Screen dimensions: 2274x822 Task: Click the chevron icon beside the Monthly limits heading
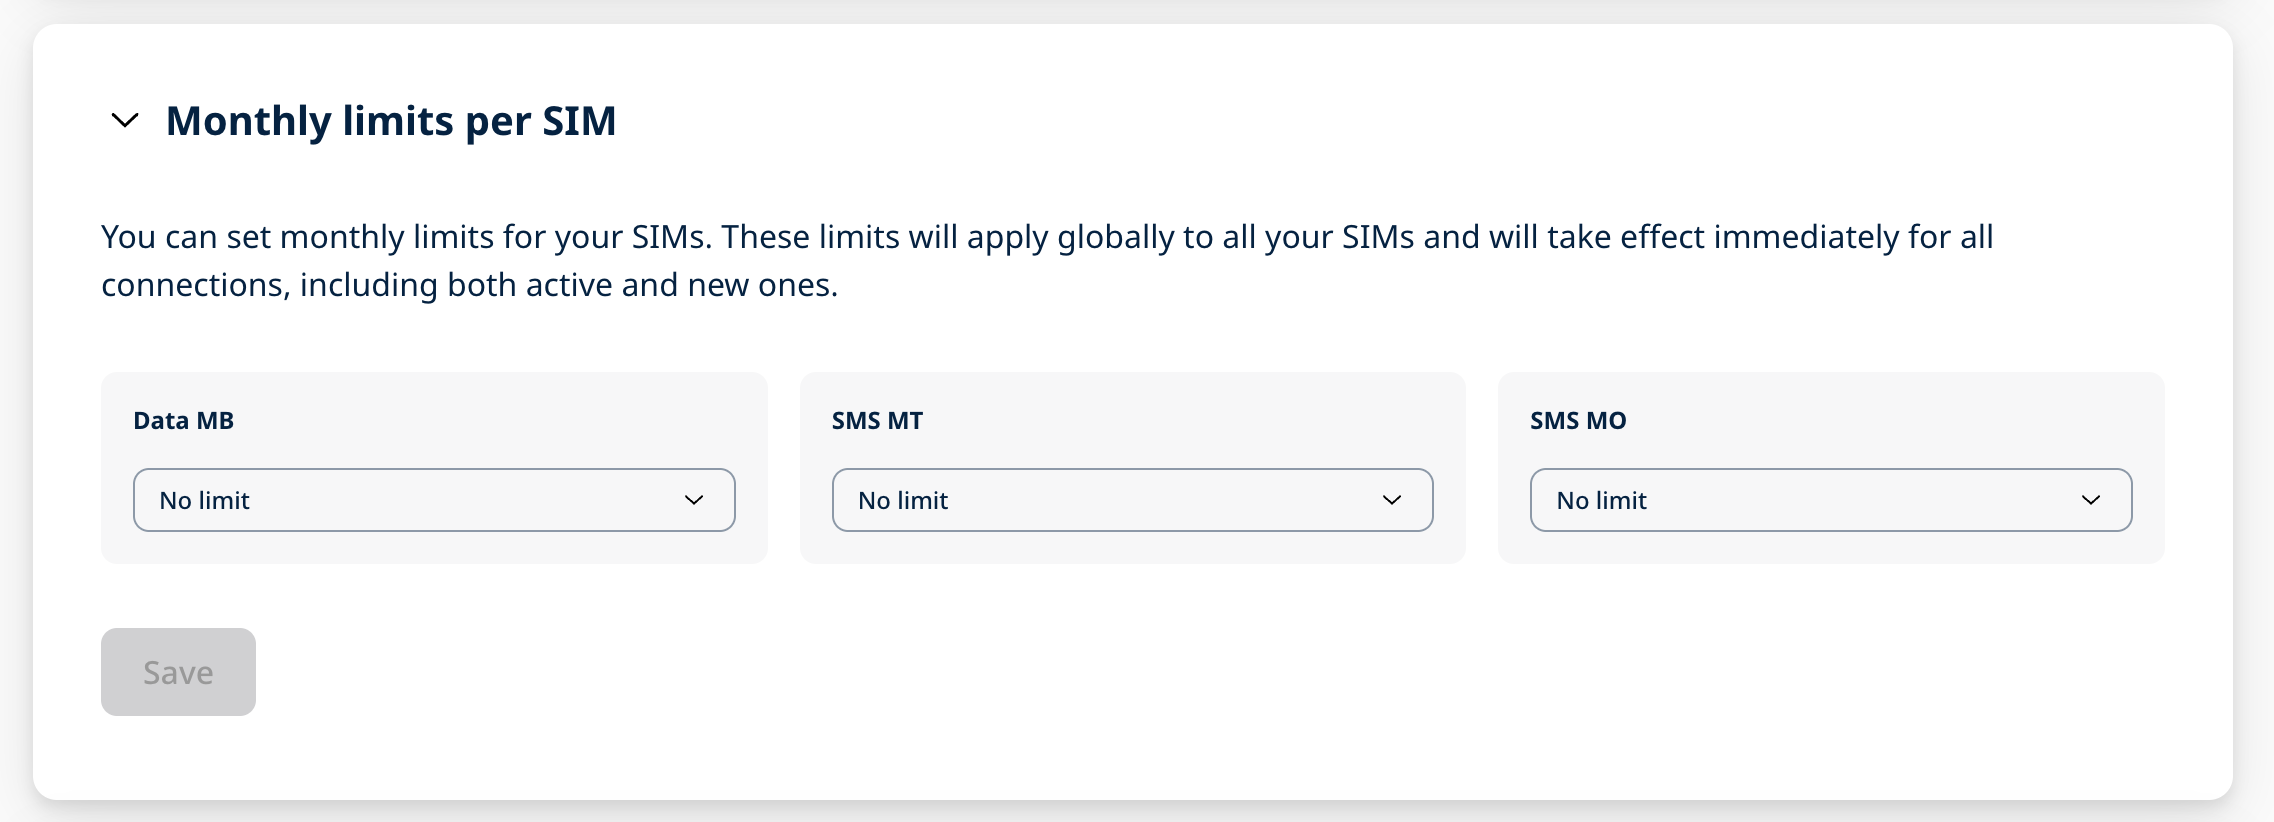coord(124,122)
